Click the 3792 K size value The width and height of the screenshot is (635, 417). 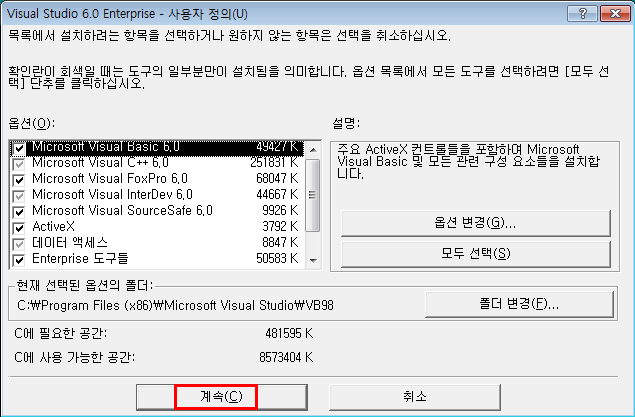[280, 227]
